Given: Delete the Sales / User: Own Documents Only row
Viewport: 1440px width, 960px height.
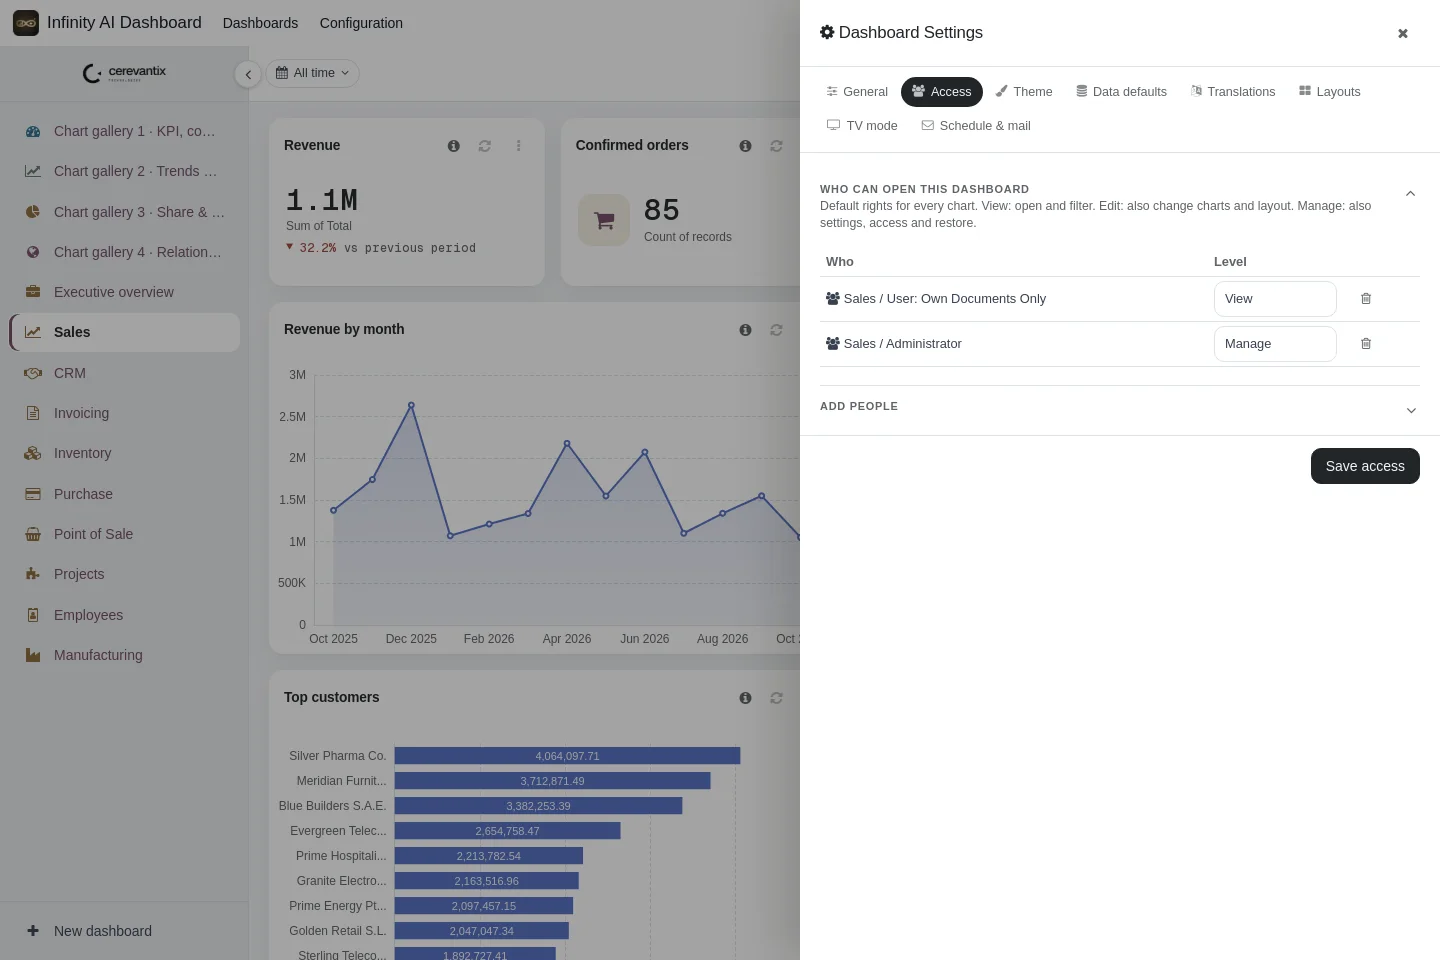Looking at the screenshot, I should [1365, 299].
